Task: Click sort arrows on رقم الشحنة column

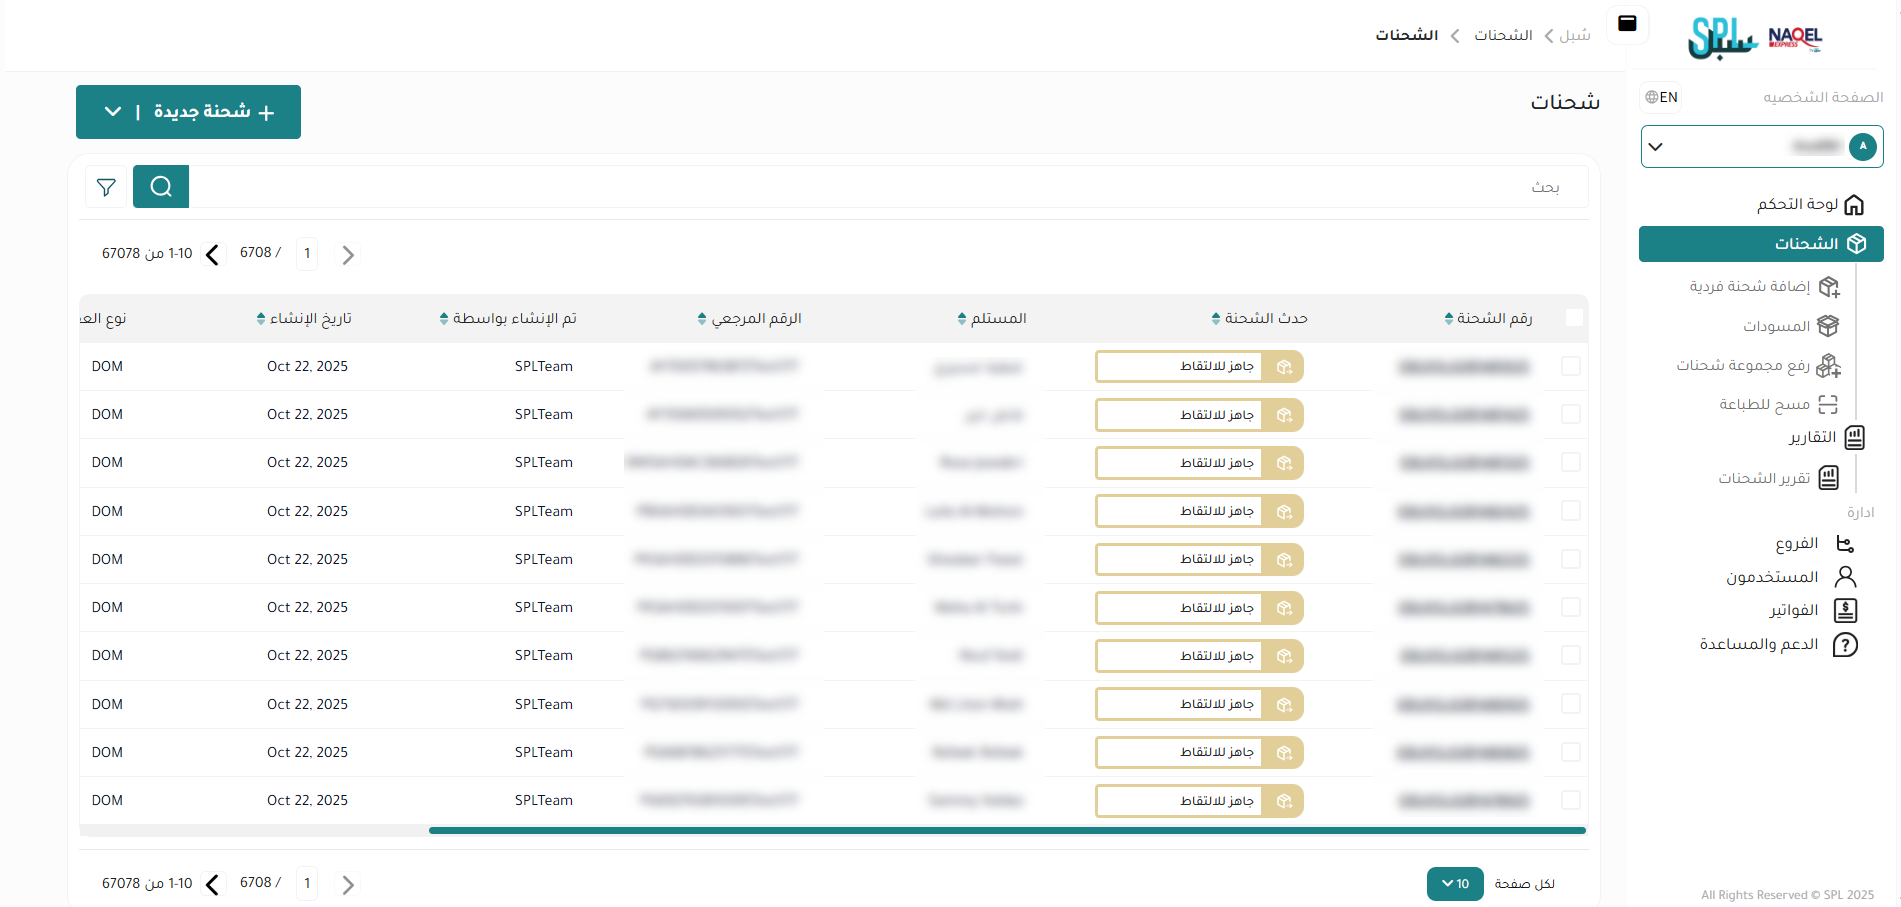Action: (1448, 318)
